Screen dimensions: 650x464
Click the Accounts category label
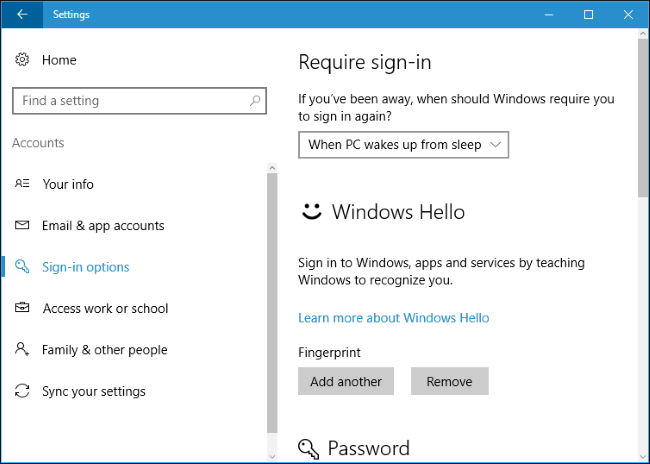tap(38, 143)
